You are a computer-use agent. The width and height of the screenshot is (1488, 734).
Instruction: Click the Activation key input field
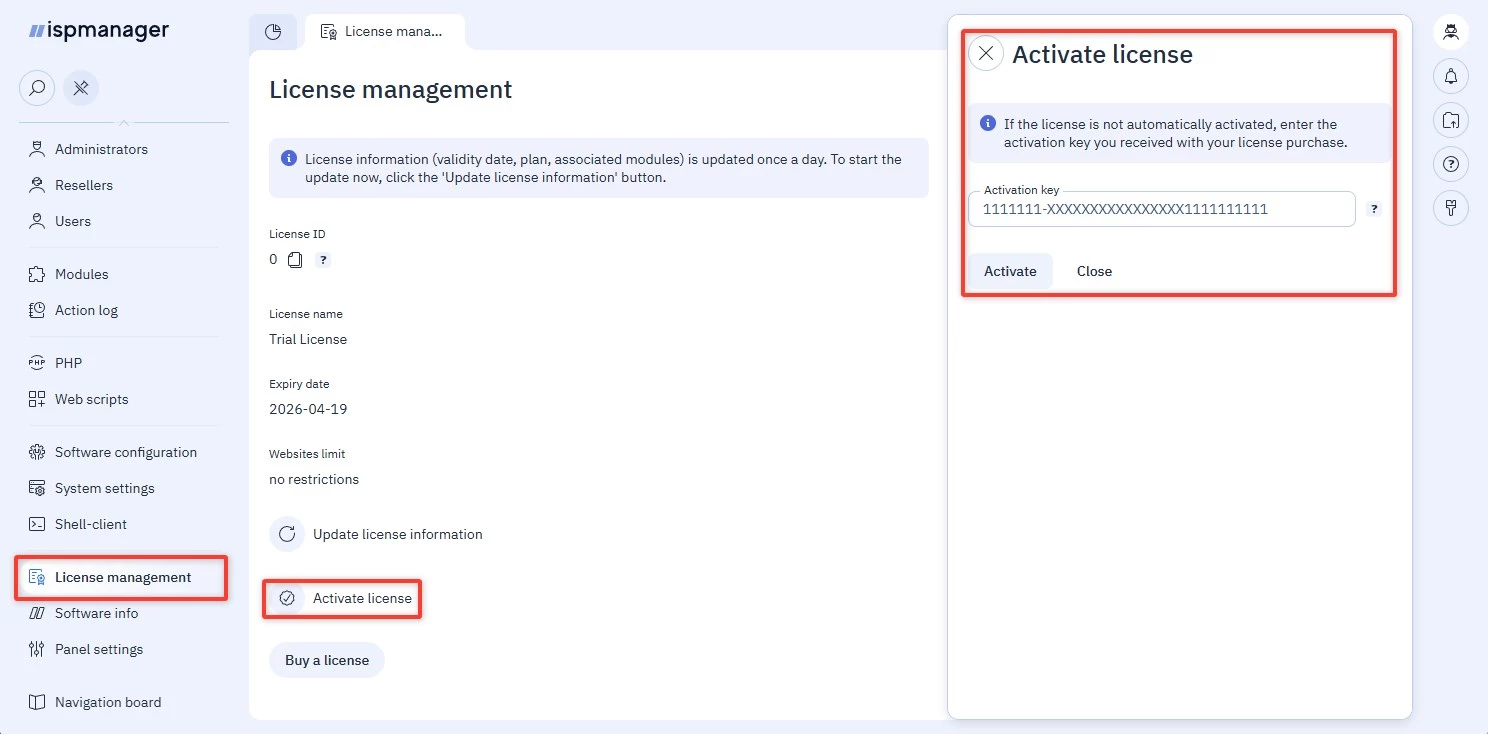(1160, 210)
